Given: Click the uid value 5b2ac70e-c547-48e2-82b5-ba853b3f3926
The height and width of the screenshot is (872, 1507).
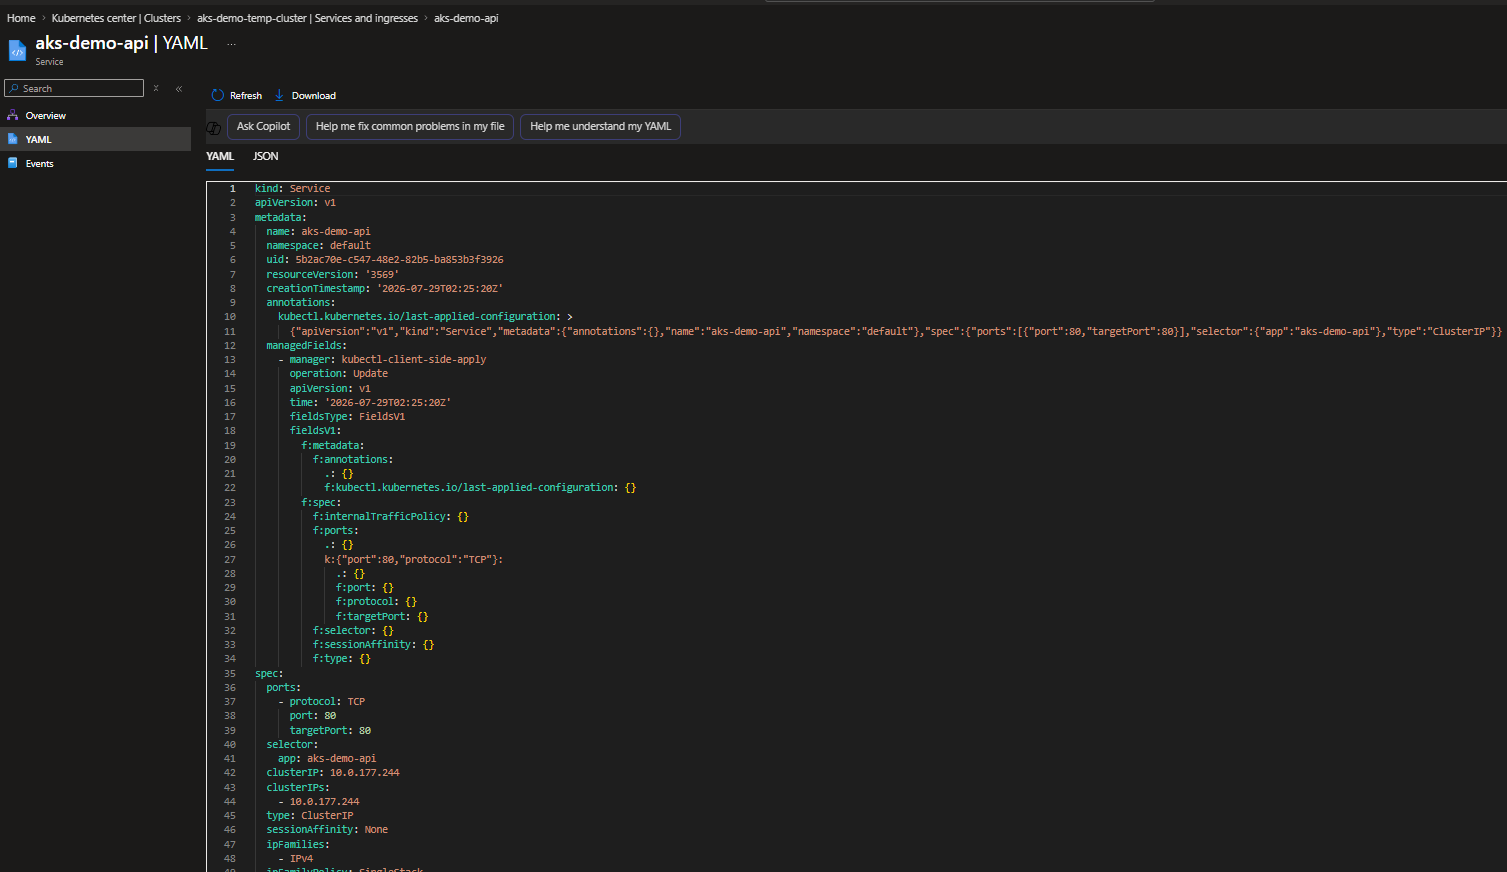Looking at the screenshot, I should tap(399, 259).
